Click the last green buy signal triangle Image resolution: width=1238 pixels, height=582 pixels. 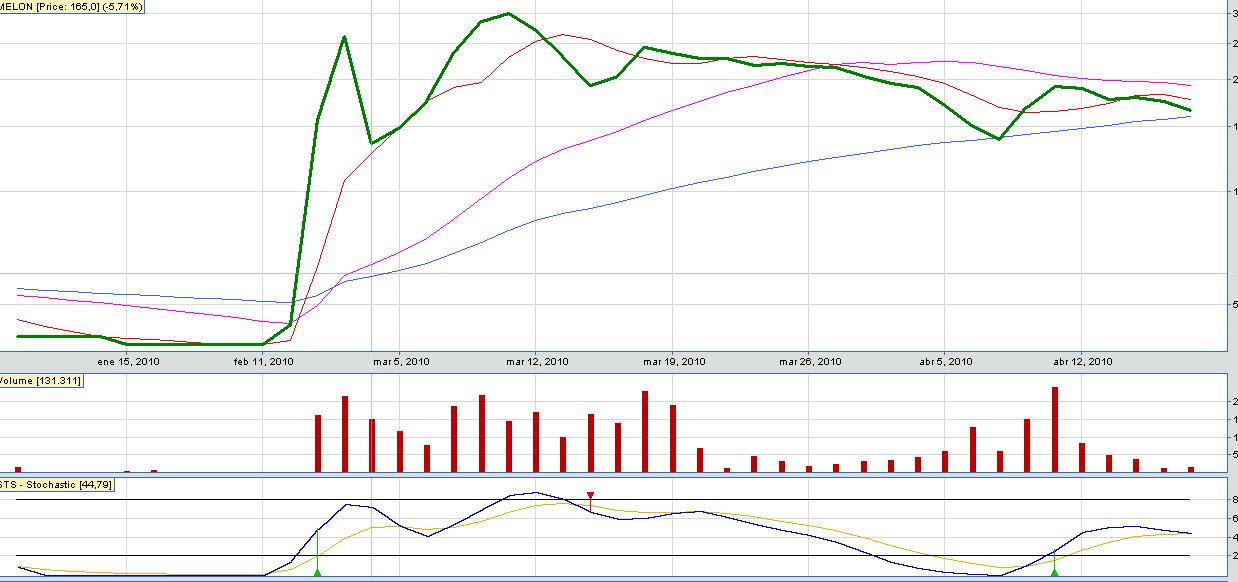(x=1054, y=572)
